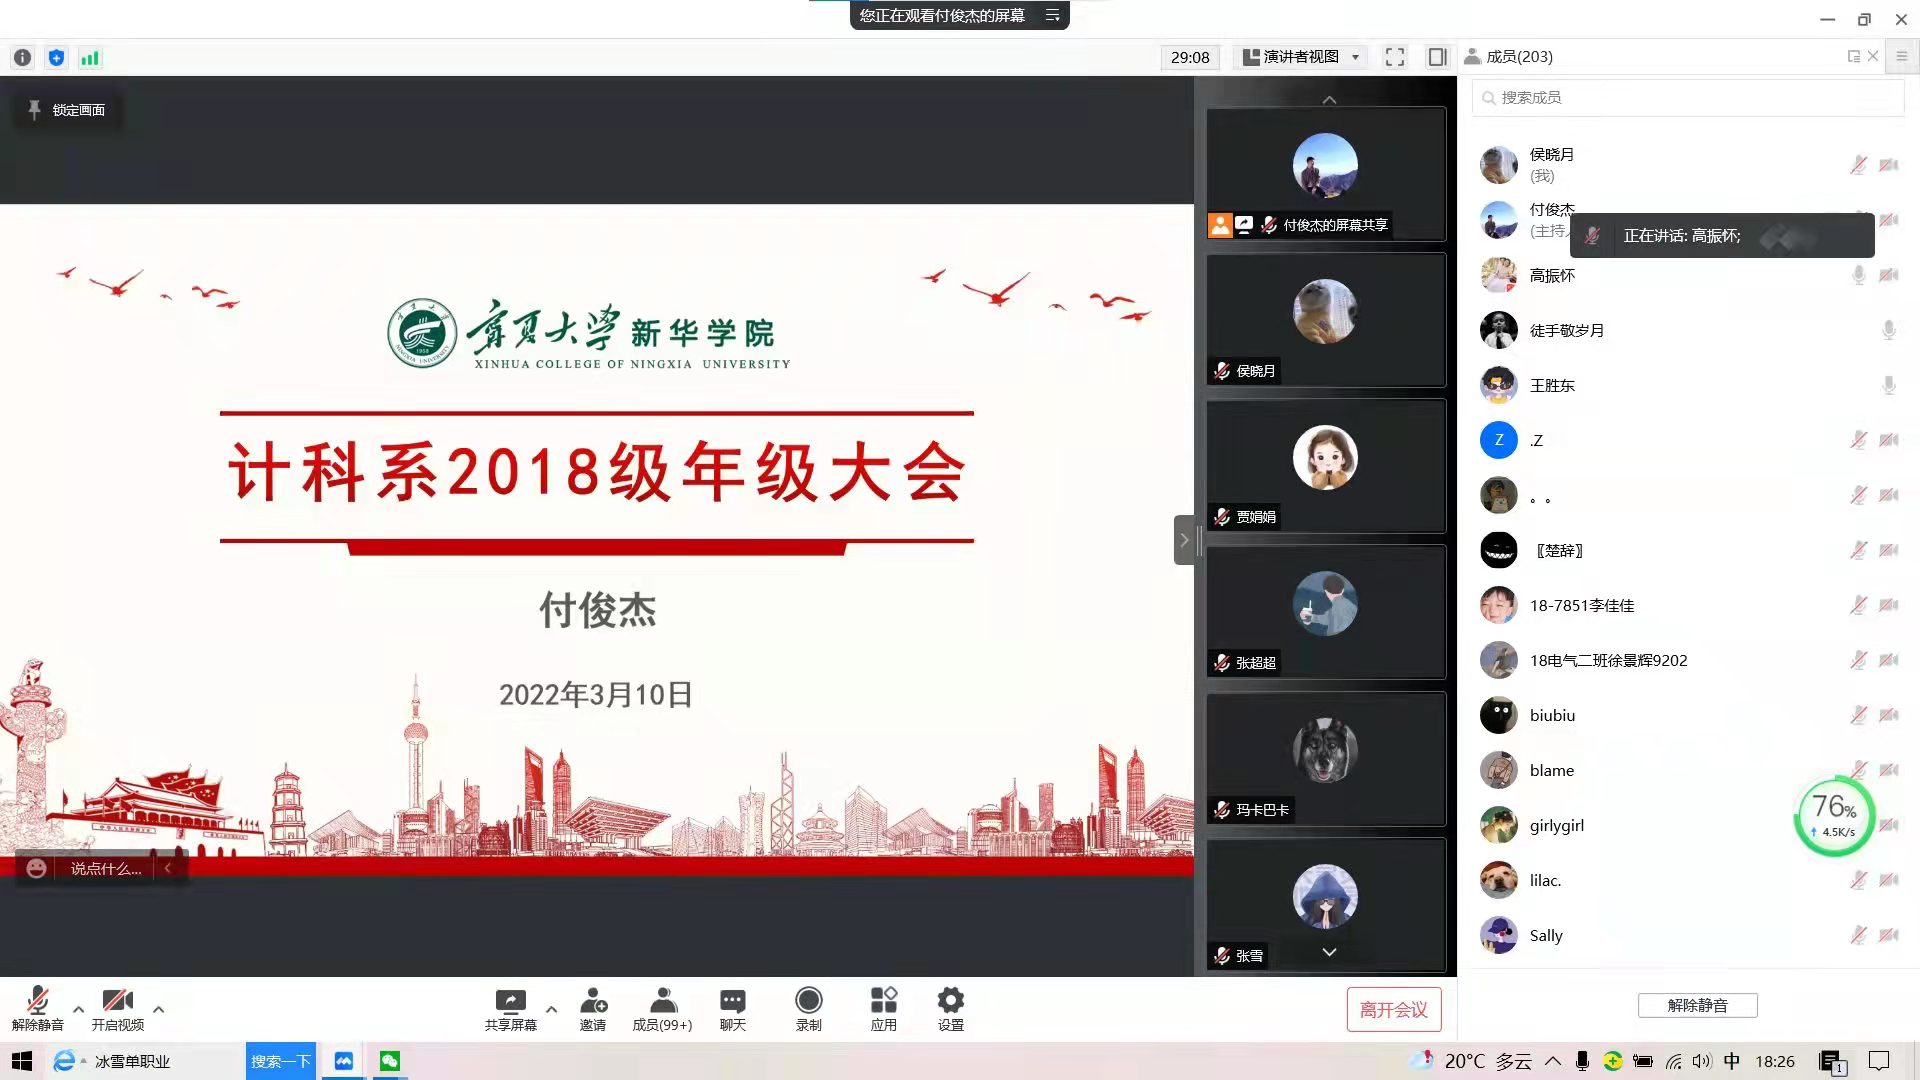Expand video options arrow next to 开启视频
This screenshot has height=1080, width=1920.
tap(158, 1009)
